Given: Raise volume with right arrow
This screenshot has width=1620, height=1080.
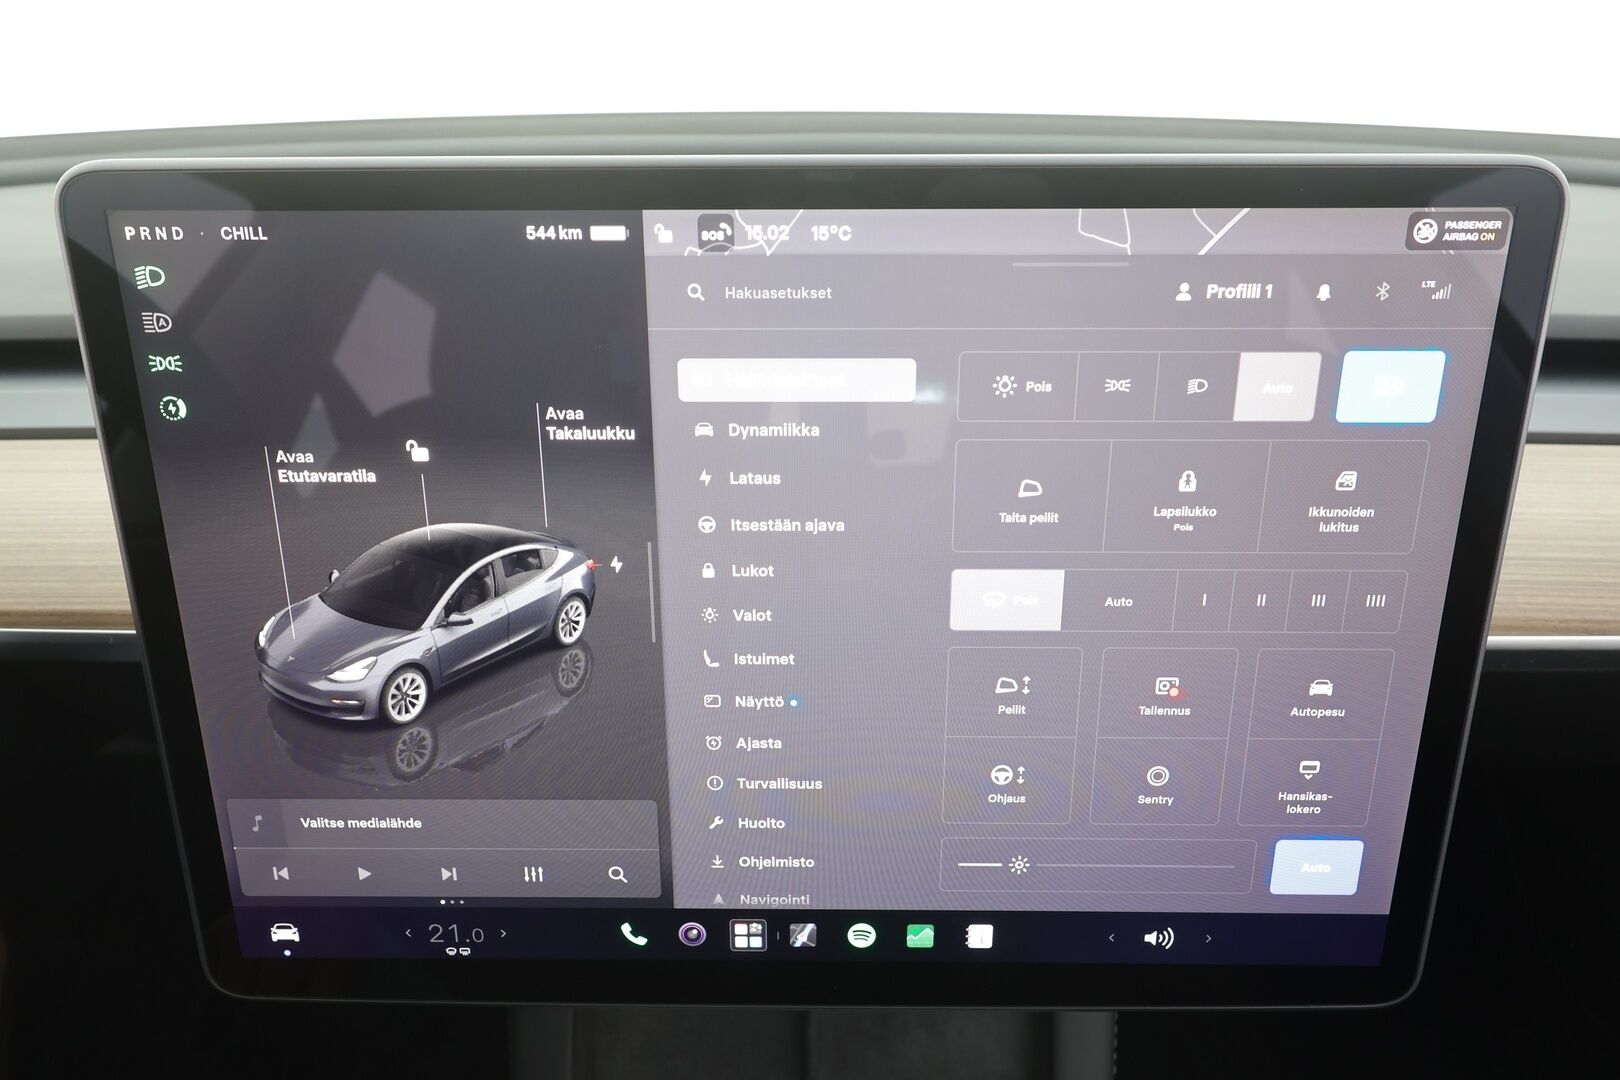Looking at the screenshot, I should click(x=1208, y=938).
